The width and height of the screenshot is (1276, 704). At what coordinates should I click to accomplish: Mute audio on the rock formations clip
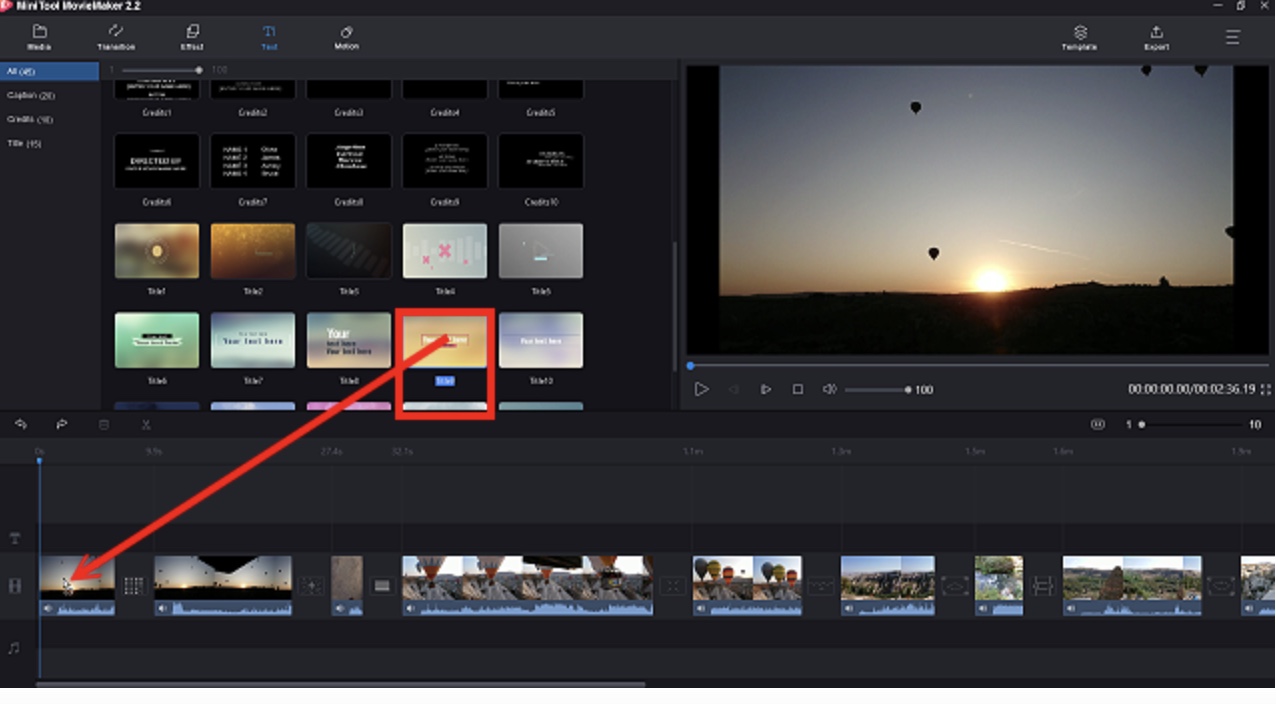pyautogui.click(x=1071, y=608)
